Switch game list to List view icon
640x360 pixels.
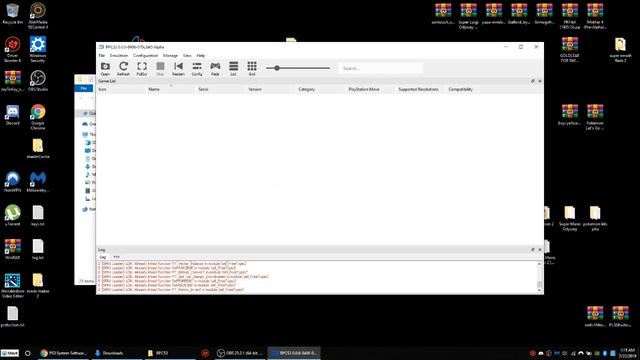(x=233, y=69)
